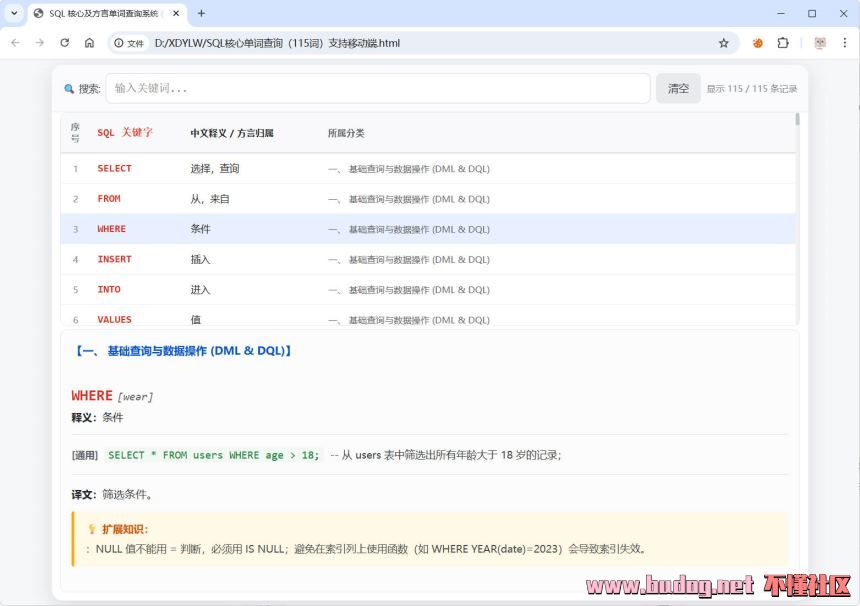Click the 中文释义 / 方言归属 column header
Screen dimensions: 860x606
[232, 133]
